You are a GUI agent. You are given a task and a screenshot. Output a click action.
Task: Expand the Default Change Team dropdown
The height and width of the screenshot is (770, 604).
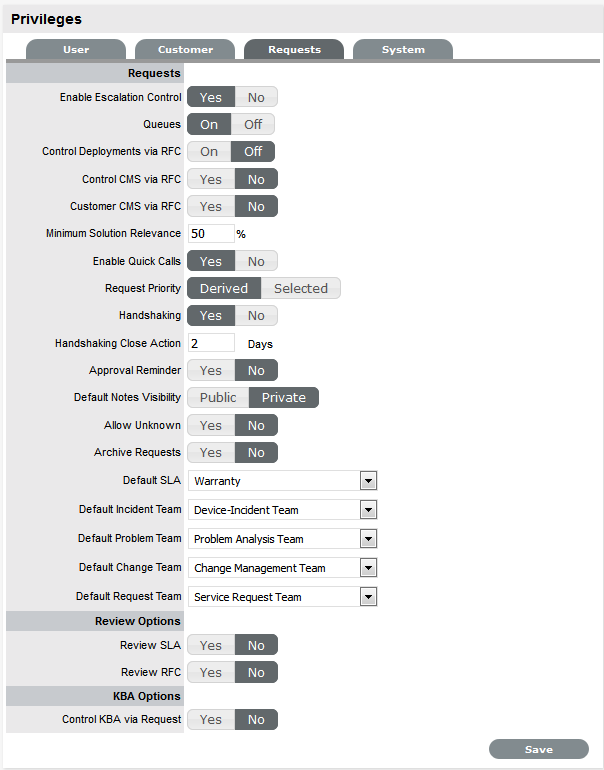(x=369, y=568)
